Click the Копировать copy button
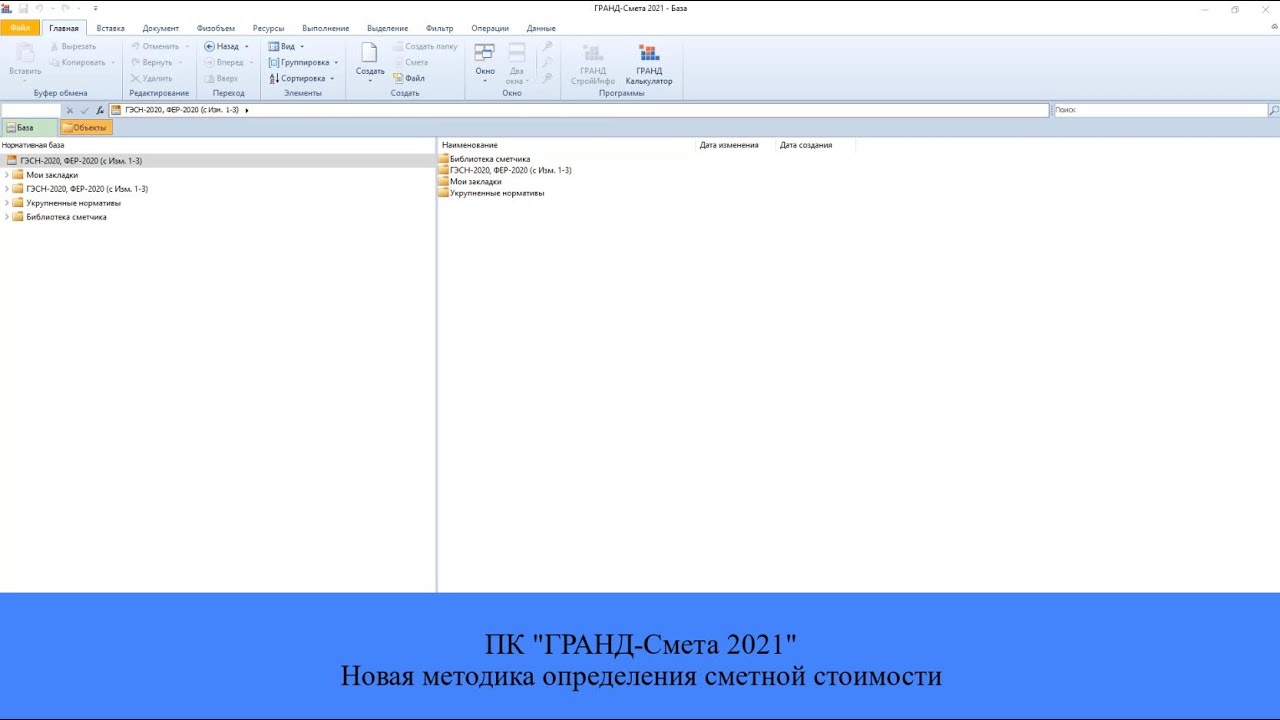The height and width of the screenshot is (720, 1280). [x=79, y=62]
